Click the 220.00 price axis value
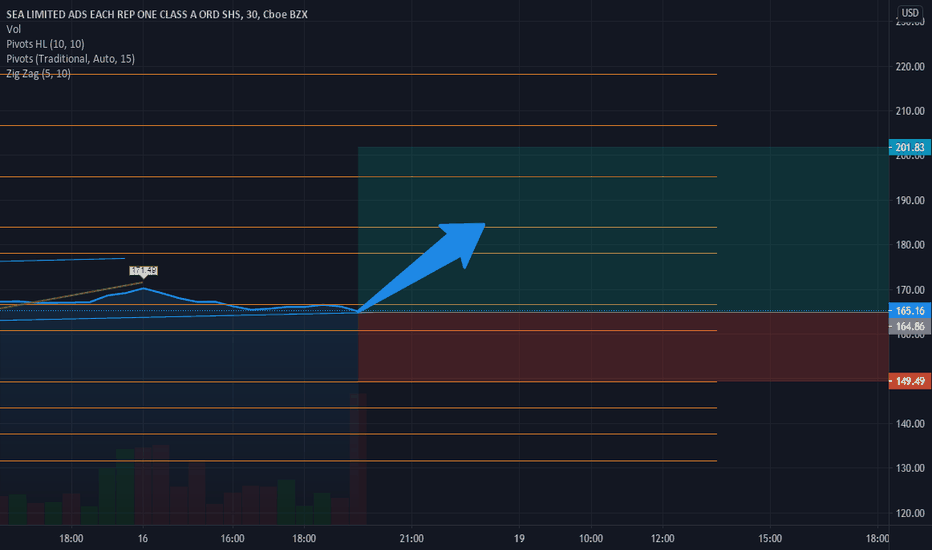The image size is (932, 550). pyautogui.click(x=910, y=67)
